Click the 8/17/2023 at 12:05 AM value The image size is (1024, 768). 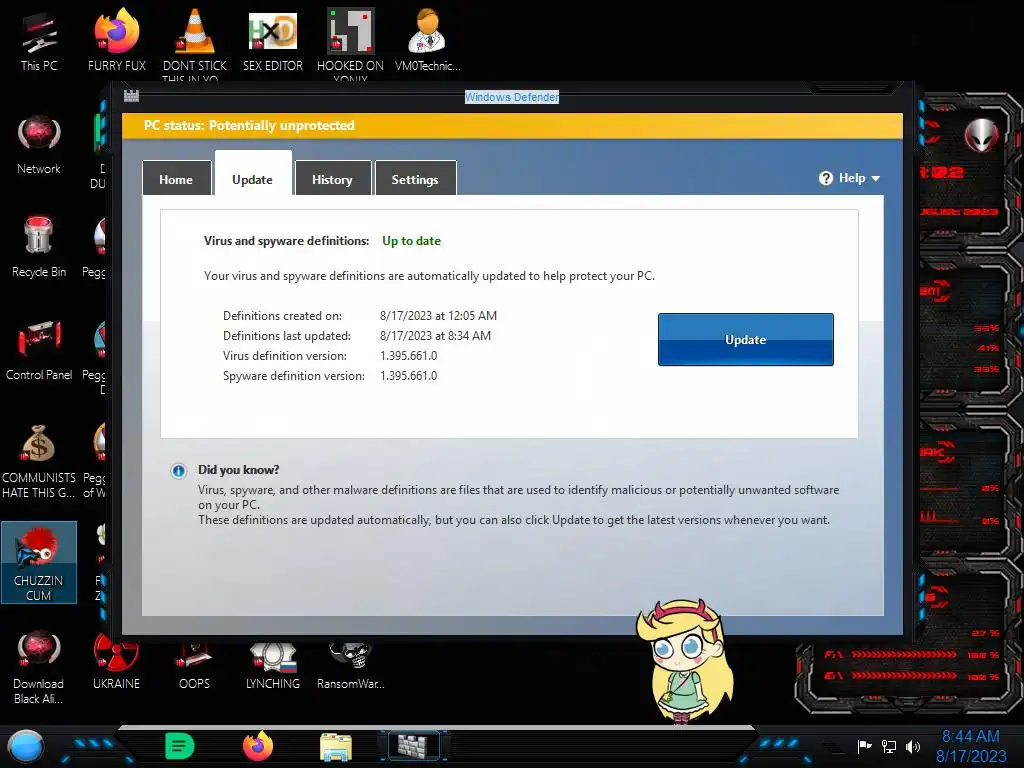click(x=438, y=315)
